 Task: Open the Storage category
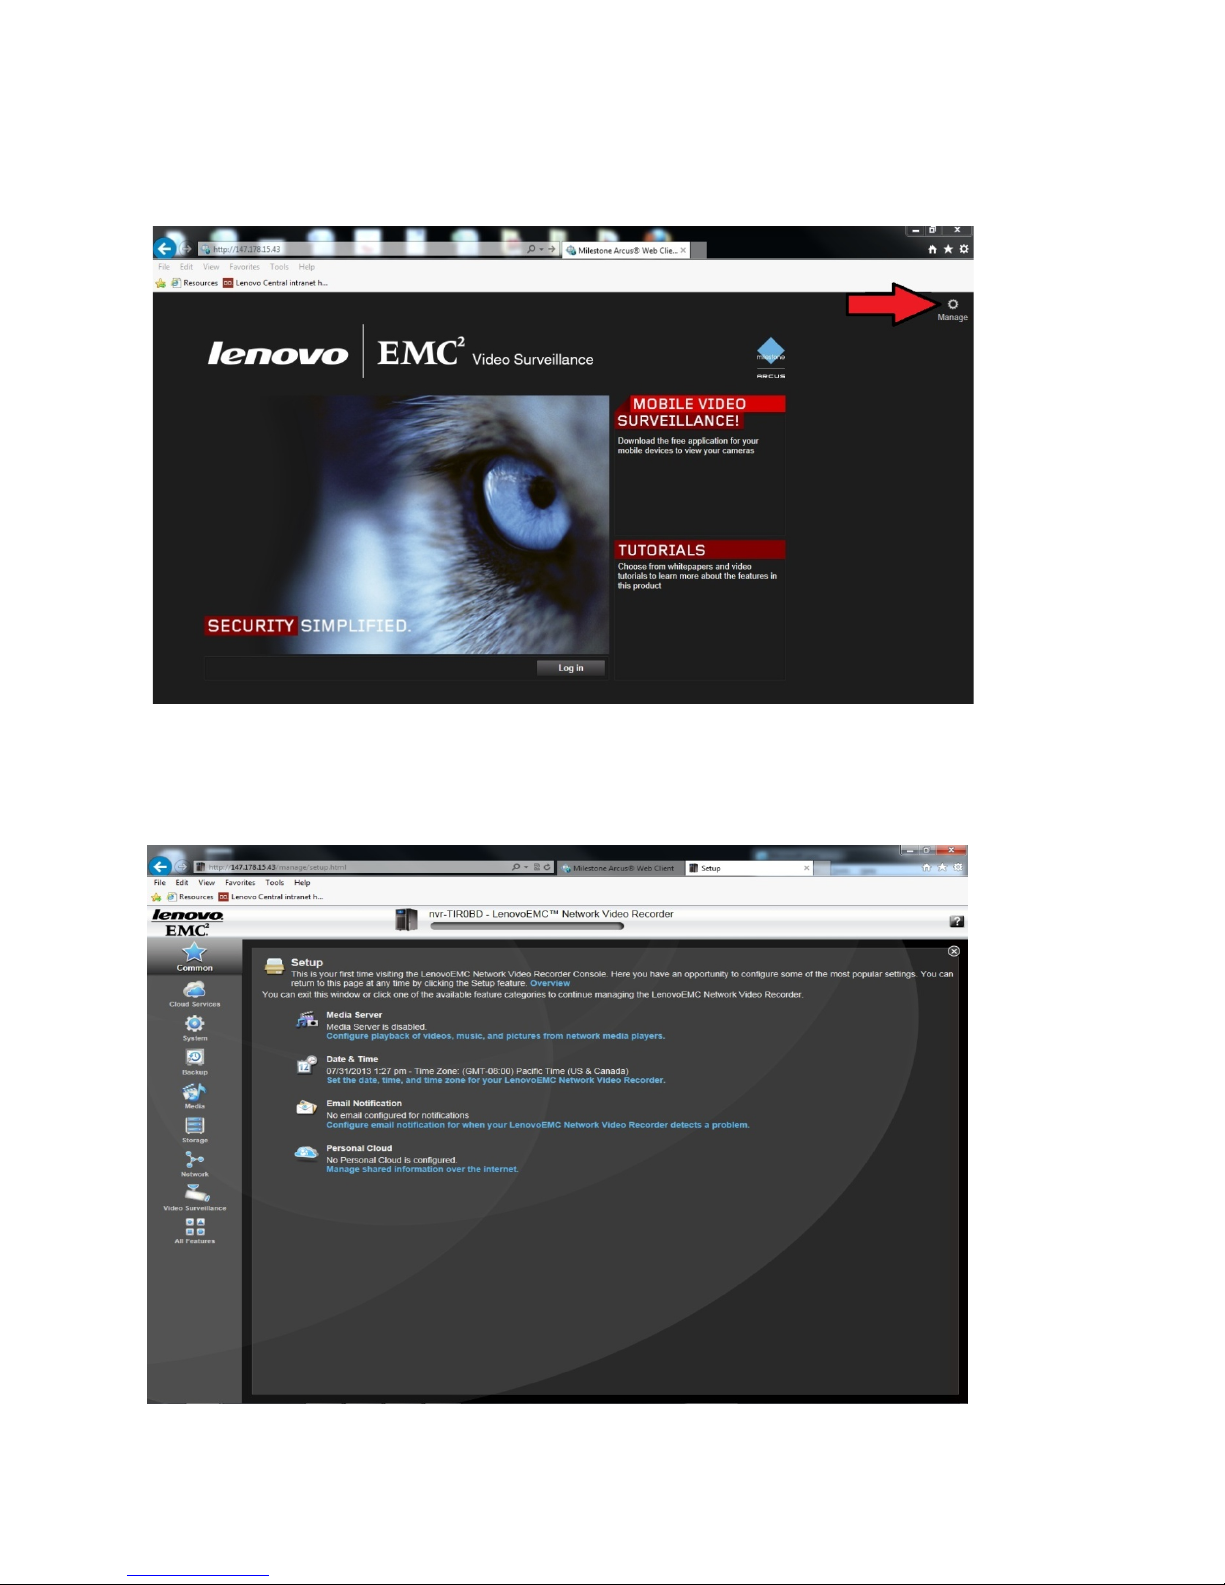tap(195, 1130)
